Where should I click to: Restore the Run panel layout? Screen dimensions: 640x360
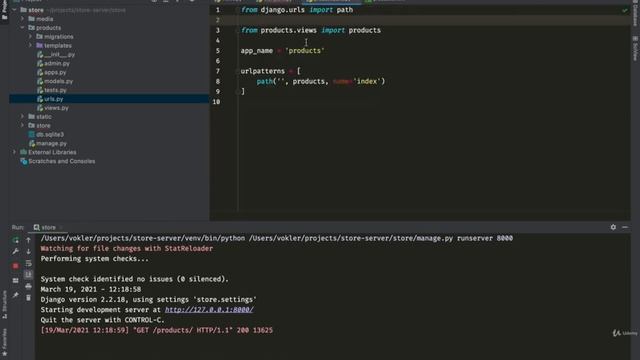[x=16, y=280]
